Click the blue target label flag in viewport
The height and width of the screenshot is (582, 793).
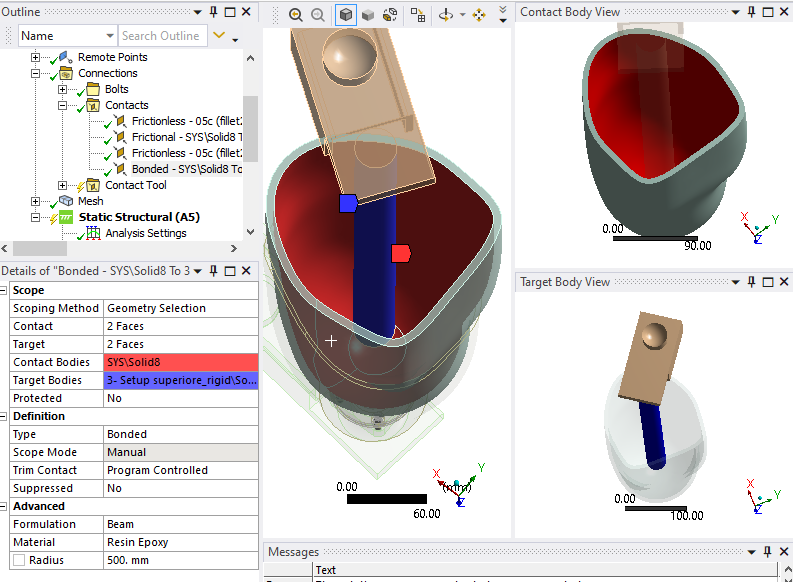348,203
